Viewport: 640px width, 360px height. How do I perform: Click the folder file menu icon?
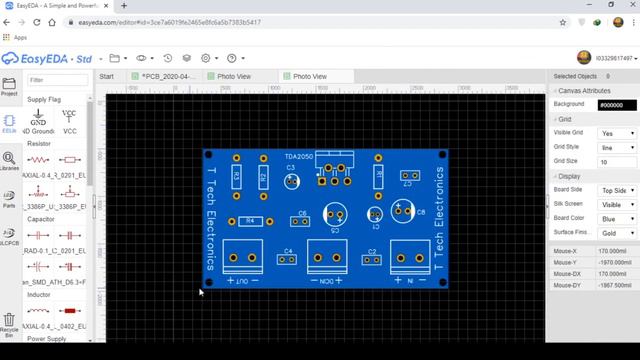(x=115, y=58)
